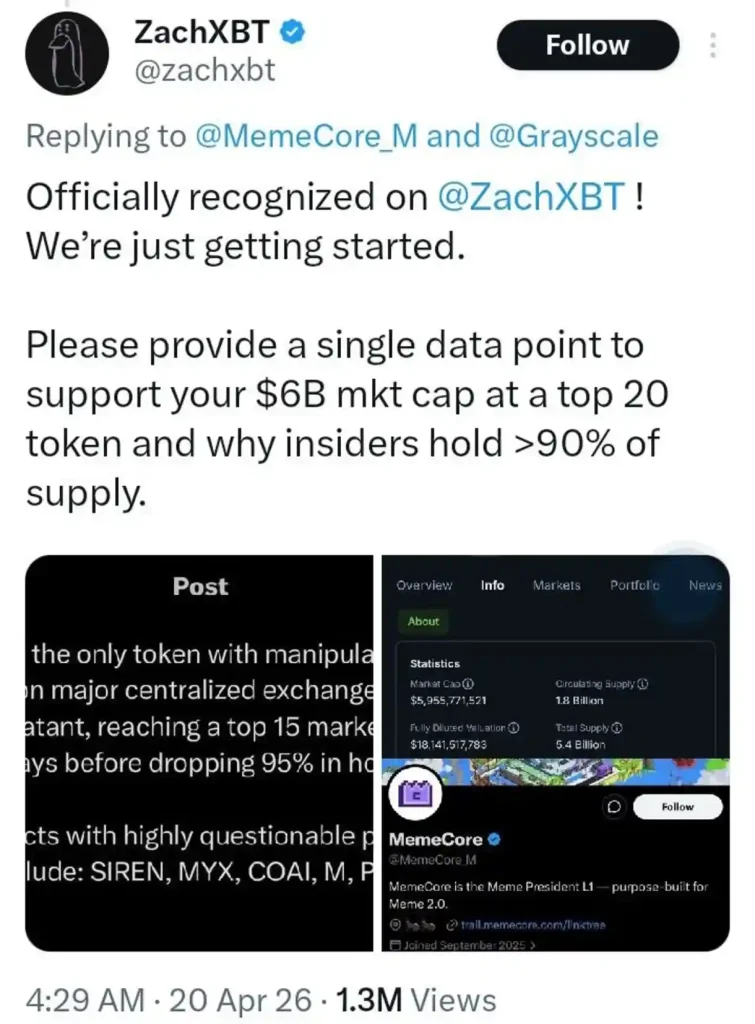This screenshot has width=755, height=1024.
Task: Click the Circulating Supply info icon
Action: click(x=642, y=684)
